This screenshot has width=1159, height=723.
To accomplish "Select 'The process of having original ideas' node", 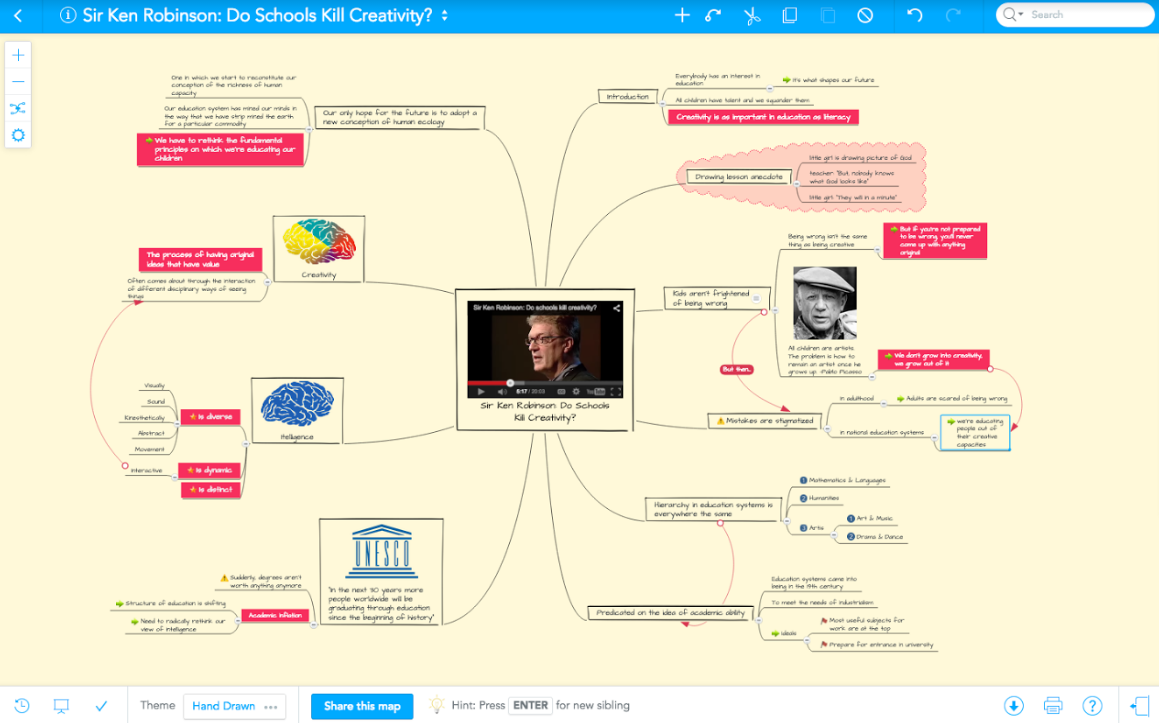I will coord(200,259).
